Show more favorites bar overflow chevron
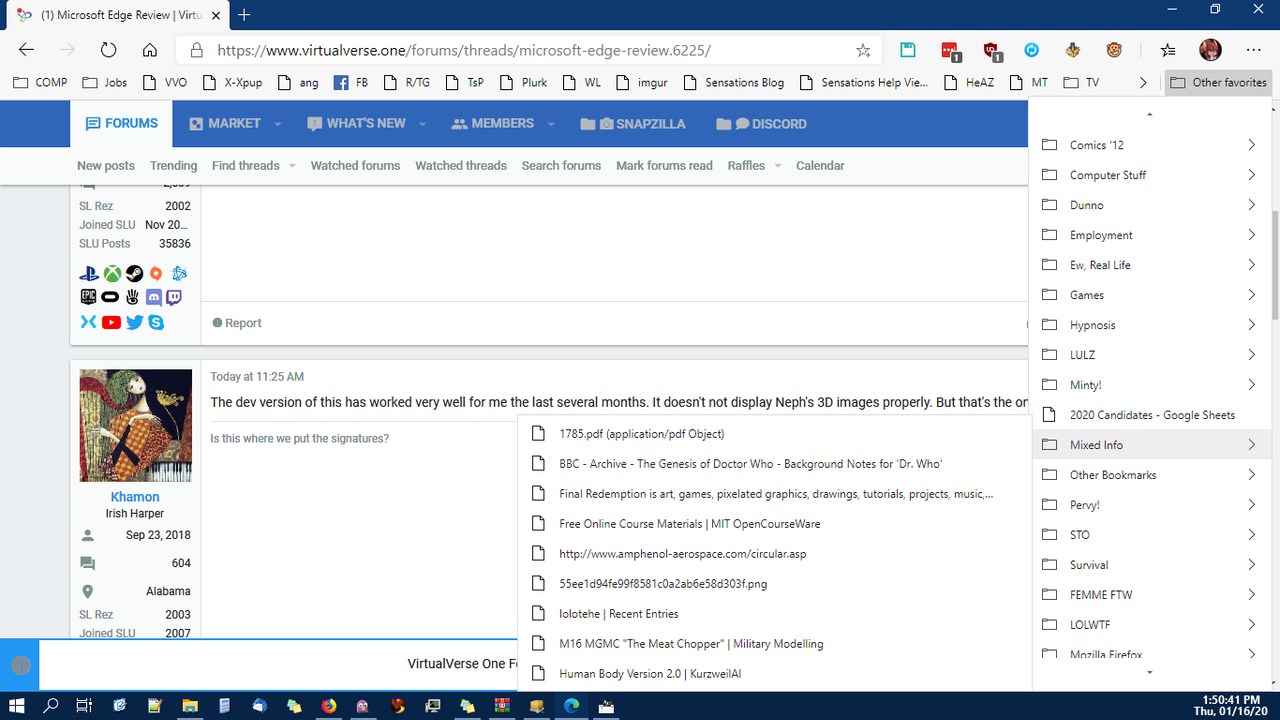1280x720 pixels. (x=1143, y=83)
